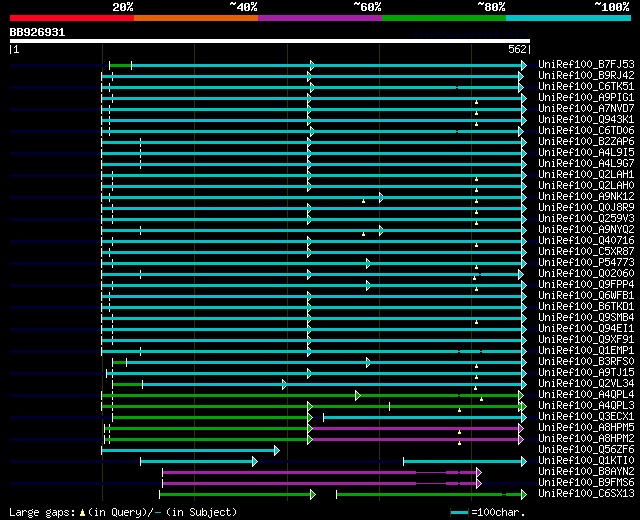
Task: Select the UniRef100_A9TJ15 label
Action: [x=586, y=373]
